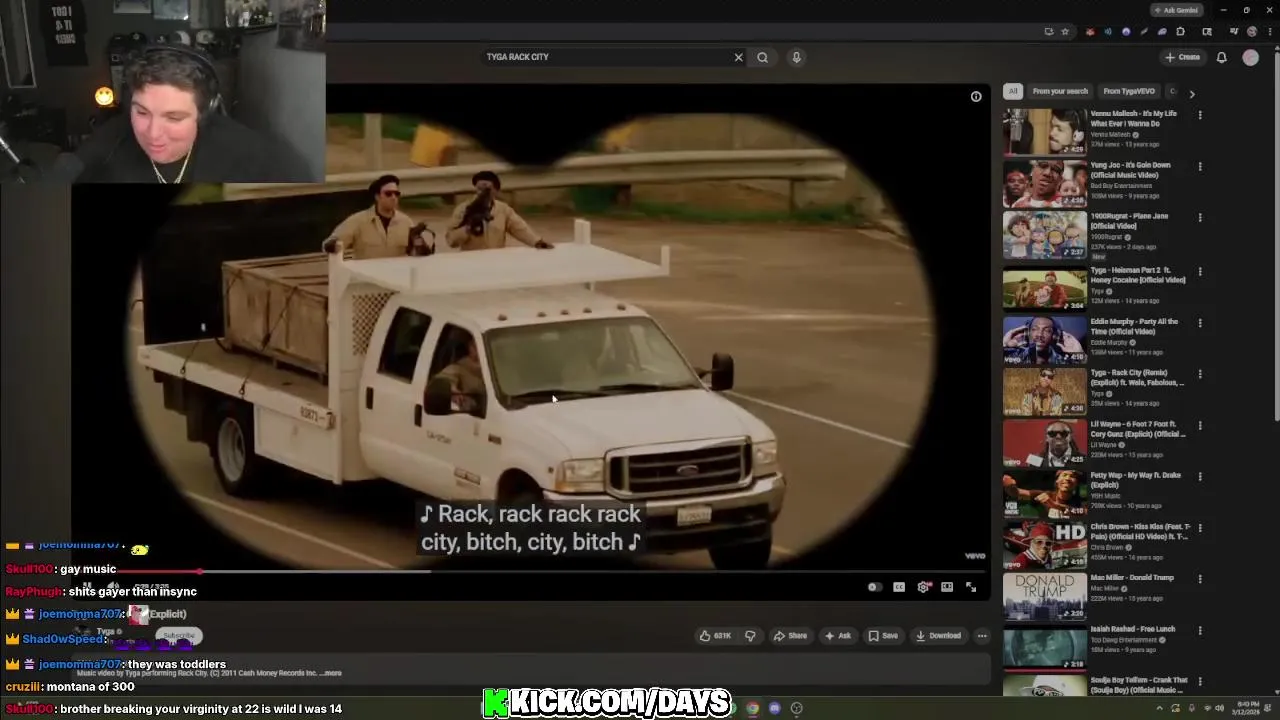Like the video (631K)
Image resolution: width=1280 pixels, height=720 pixels.
[x=716, y=636]
